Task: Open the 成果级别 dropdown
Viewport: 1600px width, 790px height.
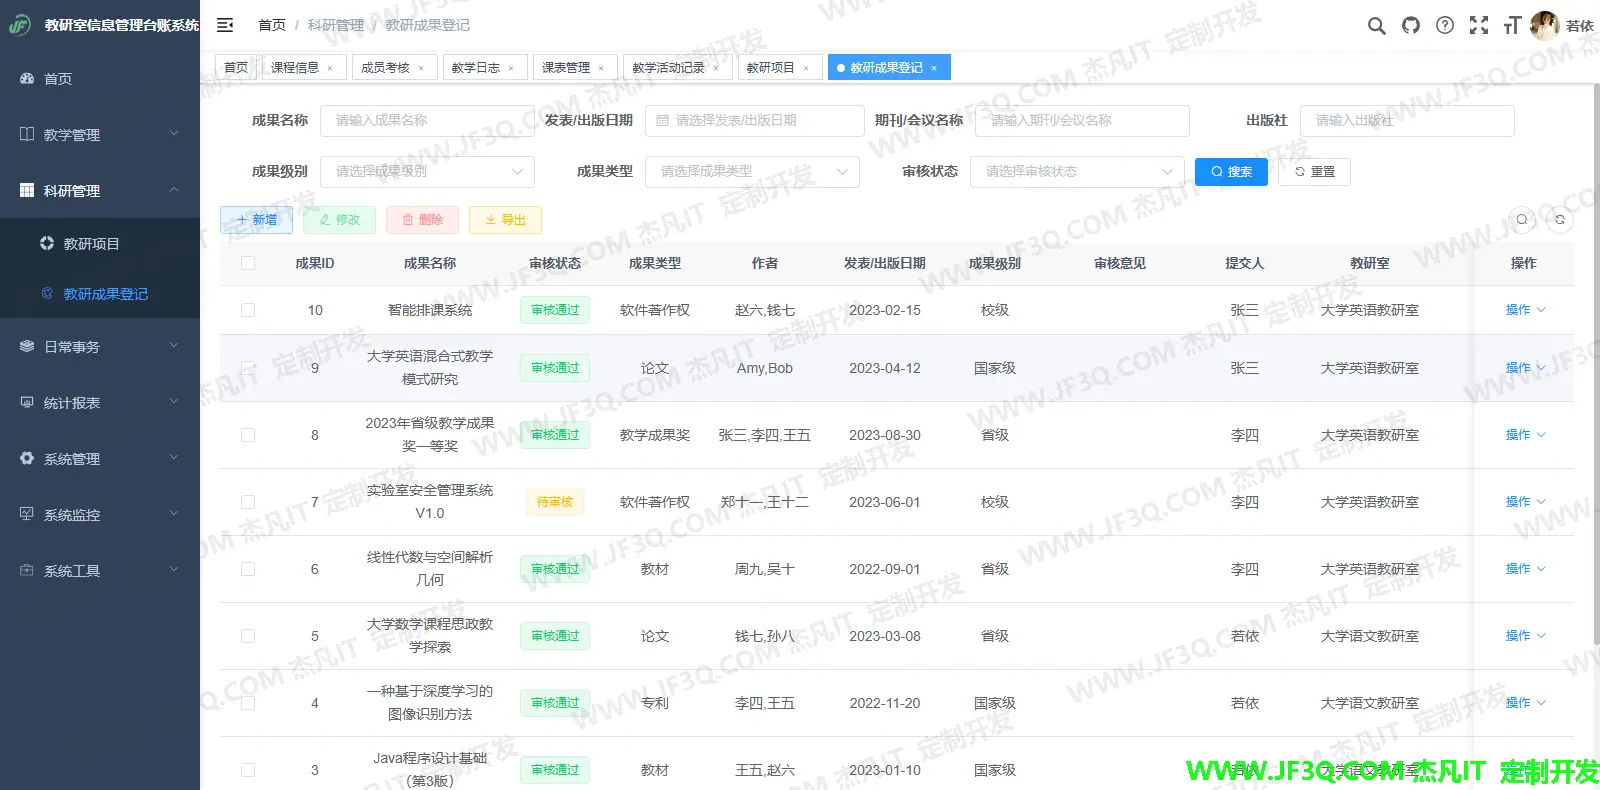Action: (x=427, y=171)
